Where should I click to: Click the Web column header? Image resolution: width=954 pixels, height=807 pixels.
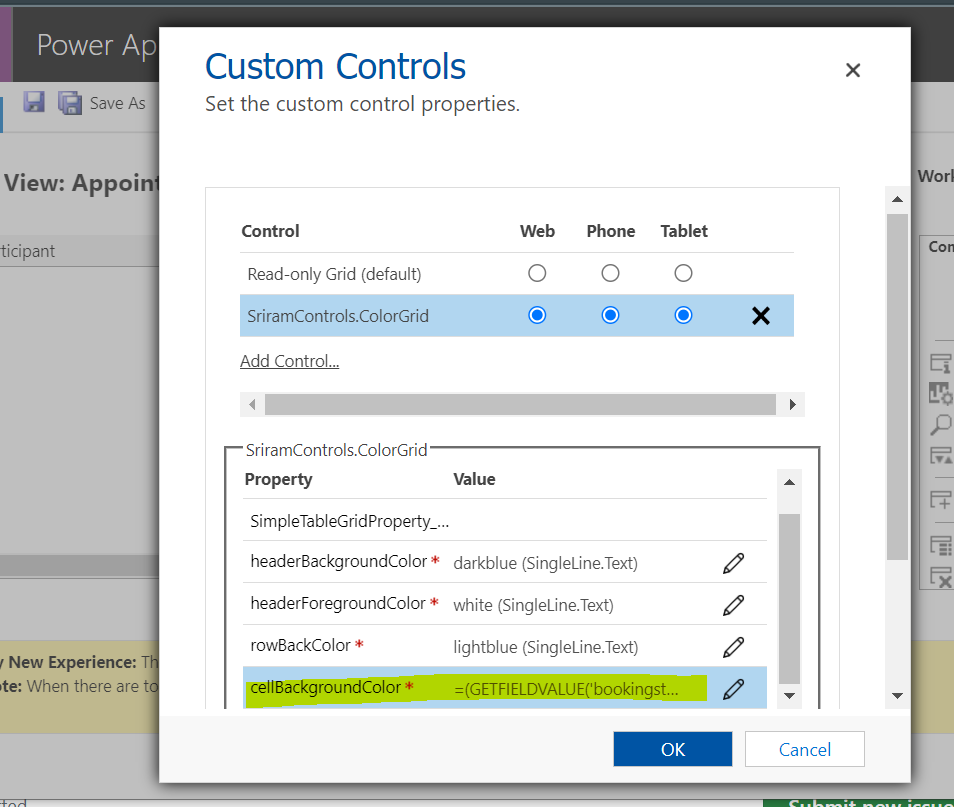[537, 231]
